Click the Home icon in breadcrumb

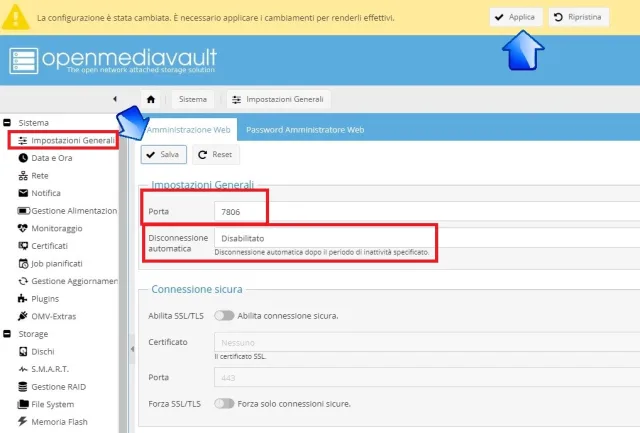[150, 100]
